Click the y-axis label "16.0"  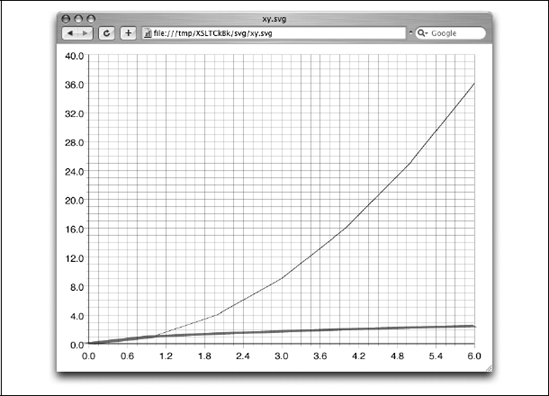[74, 229]
